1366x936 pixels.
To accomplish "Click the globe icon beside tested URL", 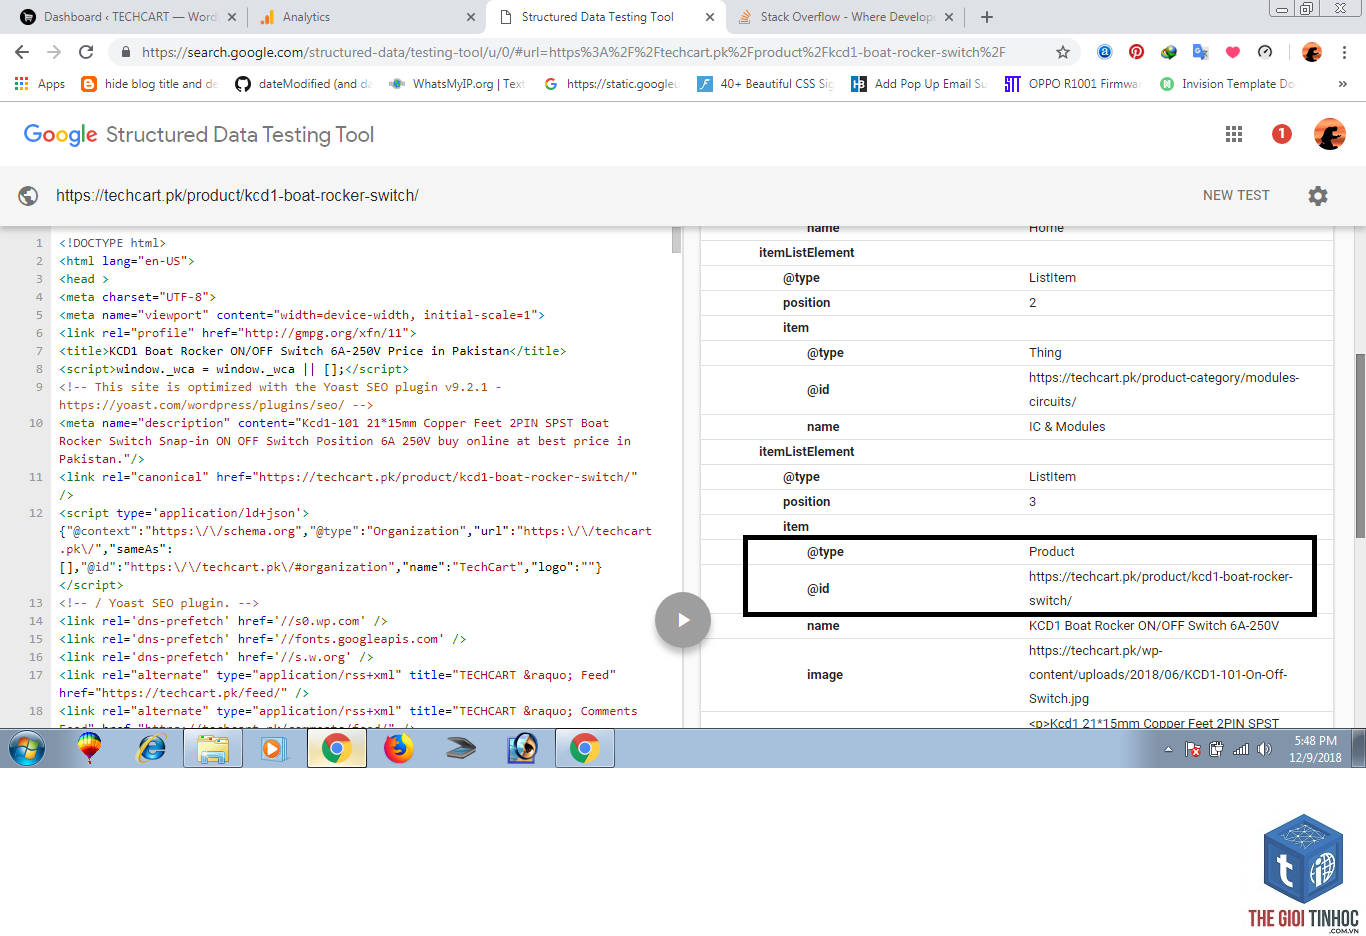I will point(28,196).
